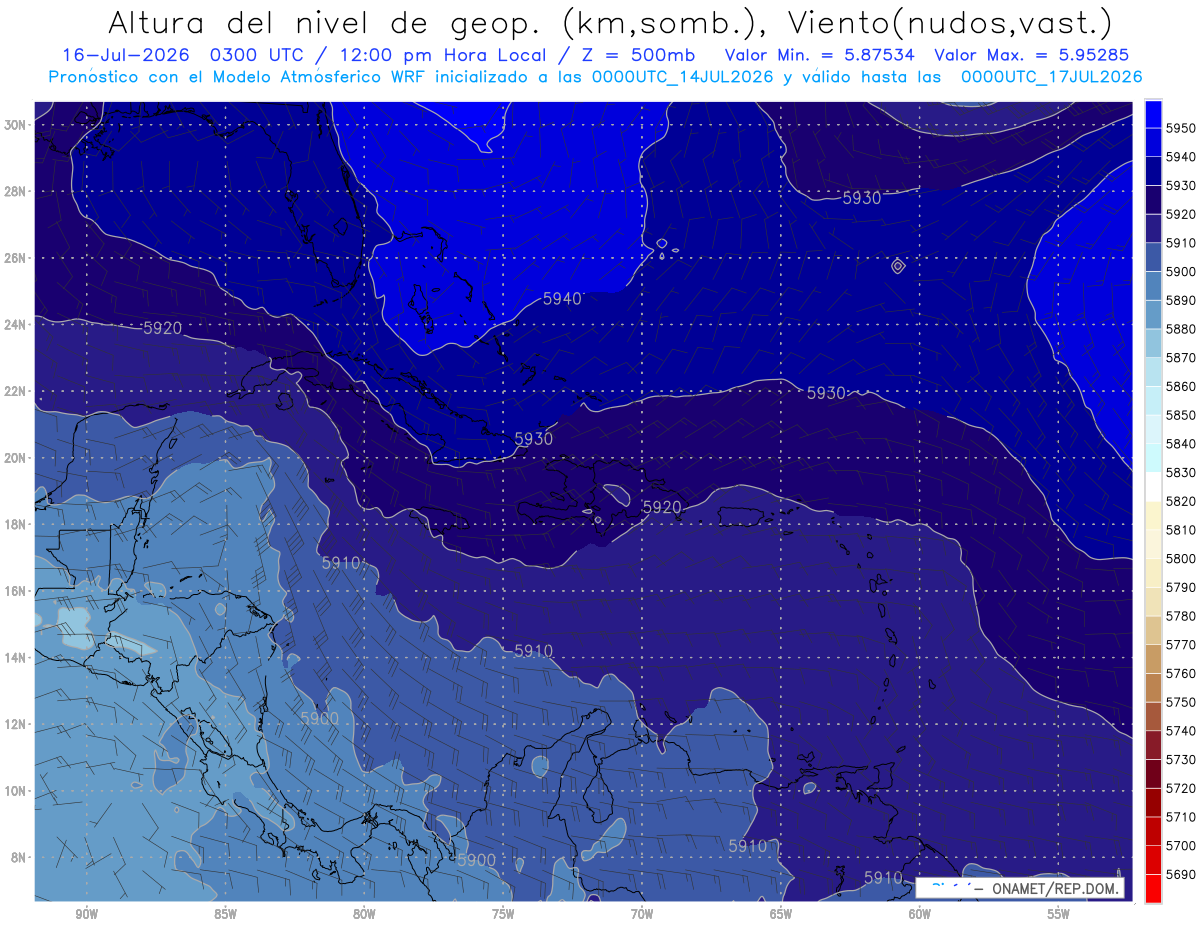1200x927 pixels.
Task: Click the colorbar legend value '5820'
Action: 1181,501
